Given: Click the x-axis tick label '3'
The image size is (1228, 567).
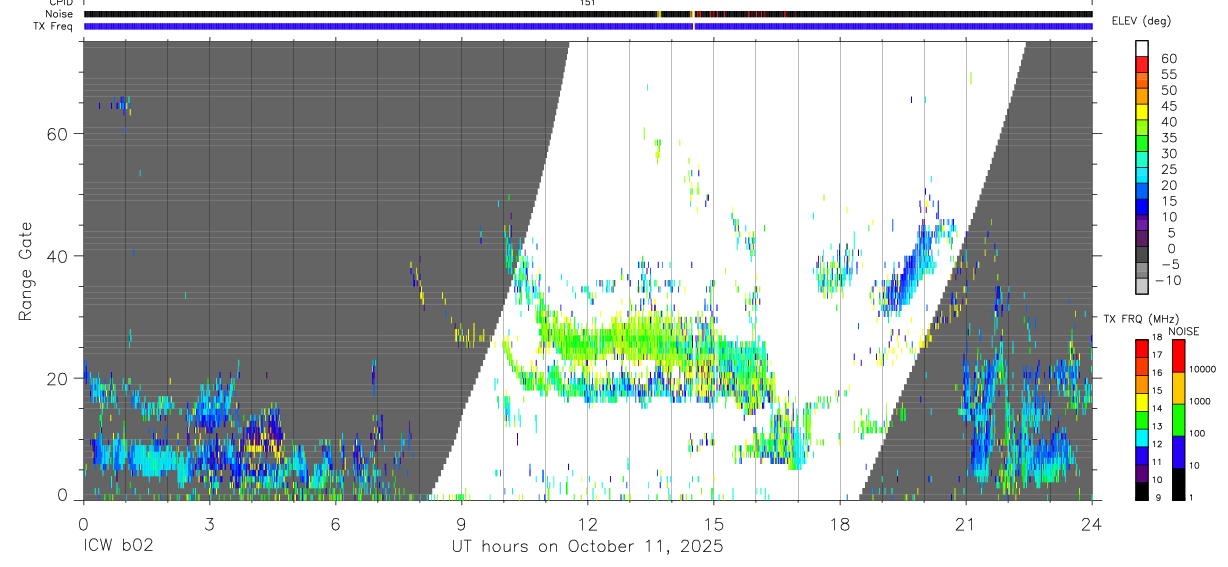Looking at the screenshot, I should [209, 524].
